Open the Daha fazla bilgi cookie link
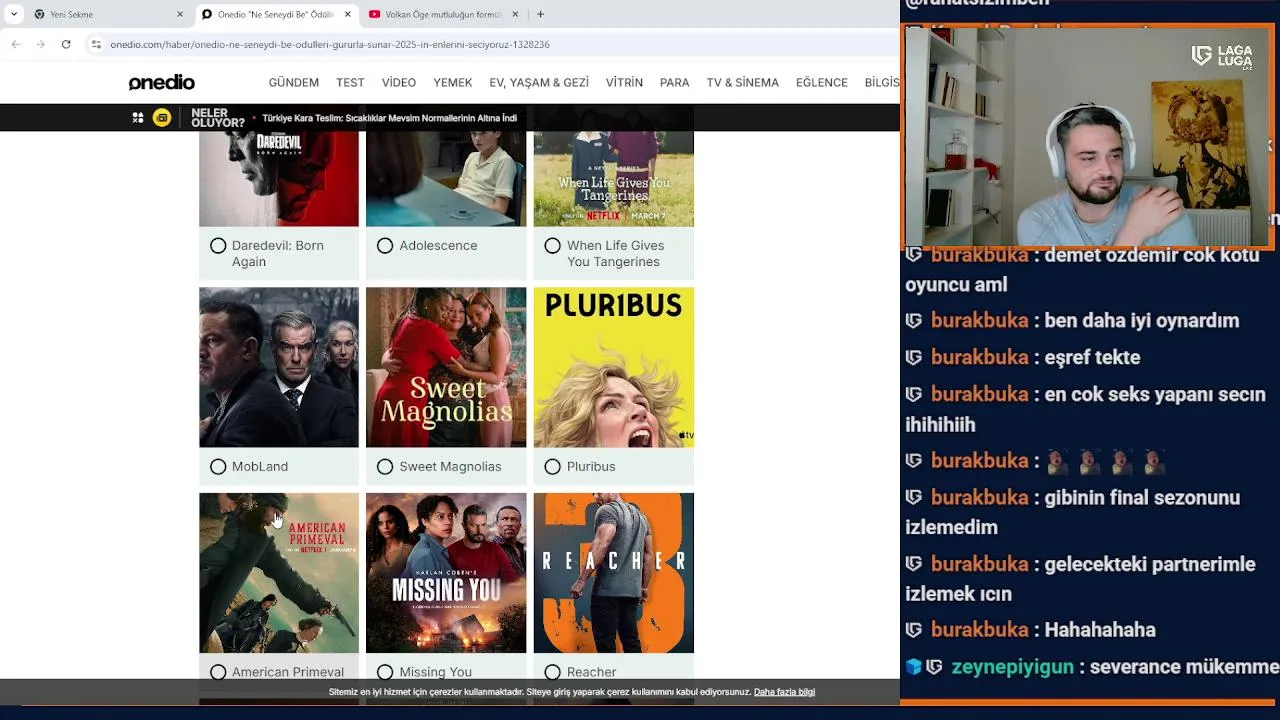 click(x=784, y=692)
